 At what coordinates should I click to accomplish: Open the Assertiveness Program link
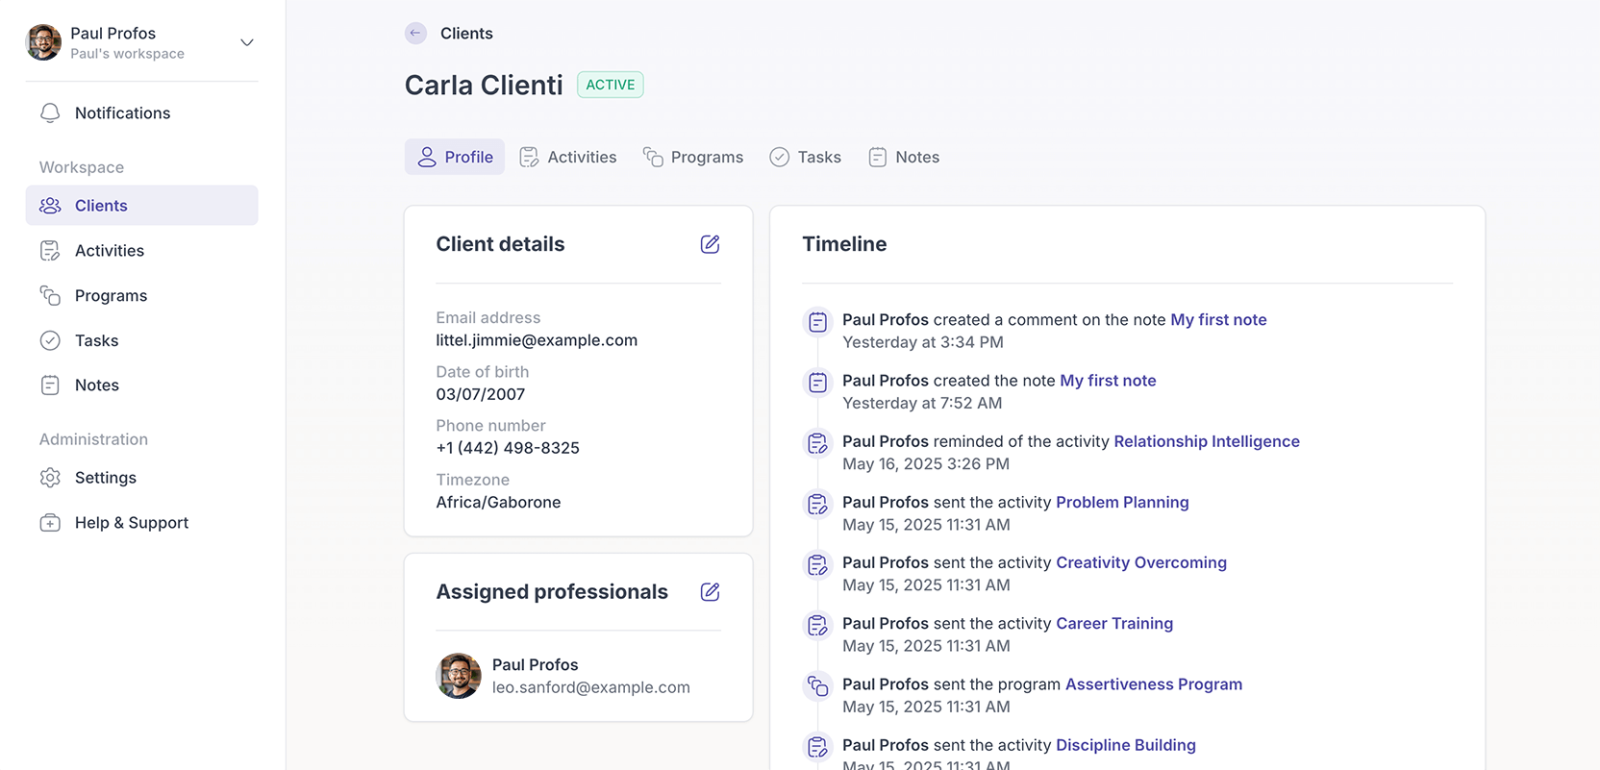click(x=1153, y=684)
